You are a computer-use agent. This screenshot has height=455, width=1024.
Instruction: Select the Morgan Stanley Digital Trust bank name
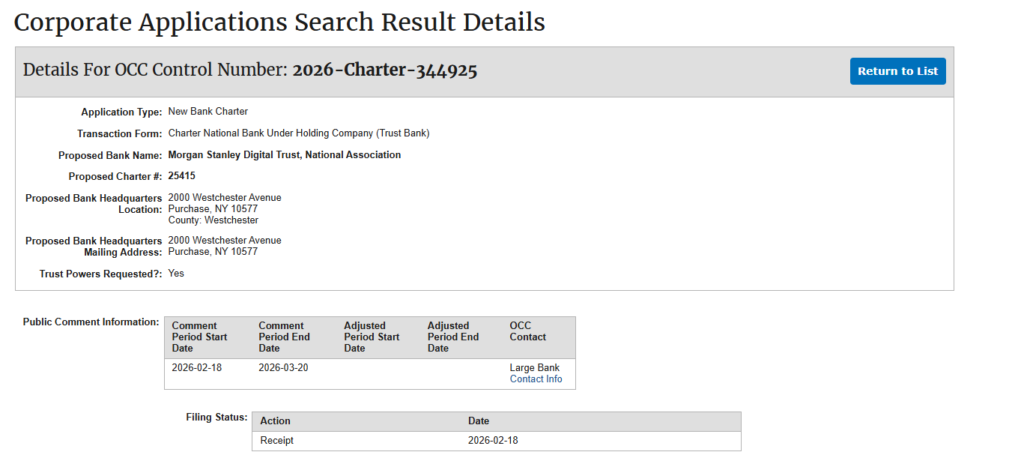[284, 155]
